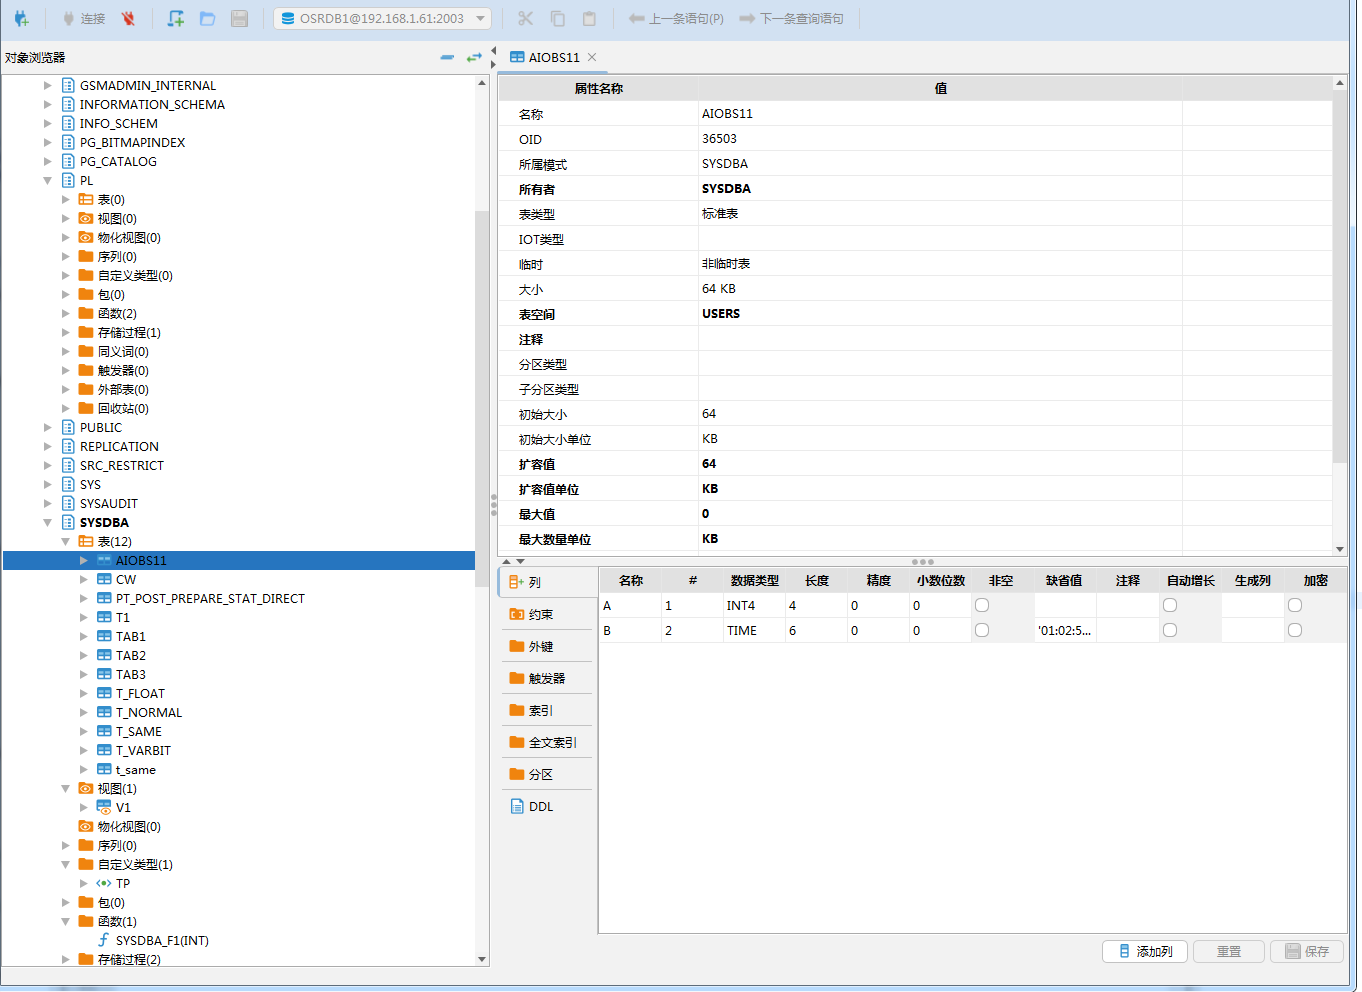Click the collapse-all icon in object browser
The height and width of the screenshot is (992, 1362).
point(447,58)
